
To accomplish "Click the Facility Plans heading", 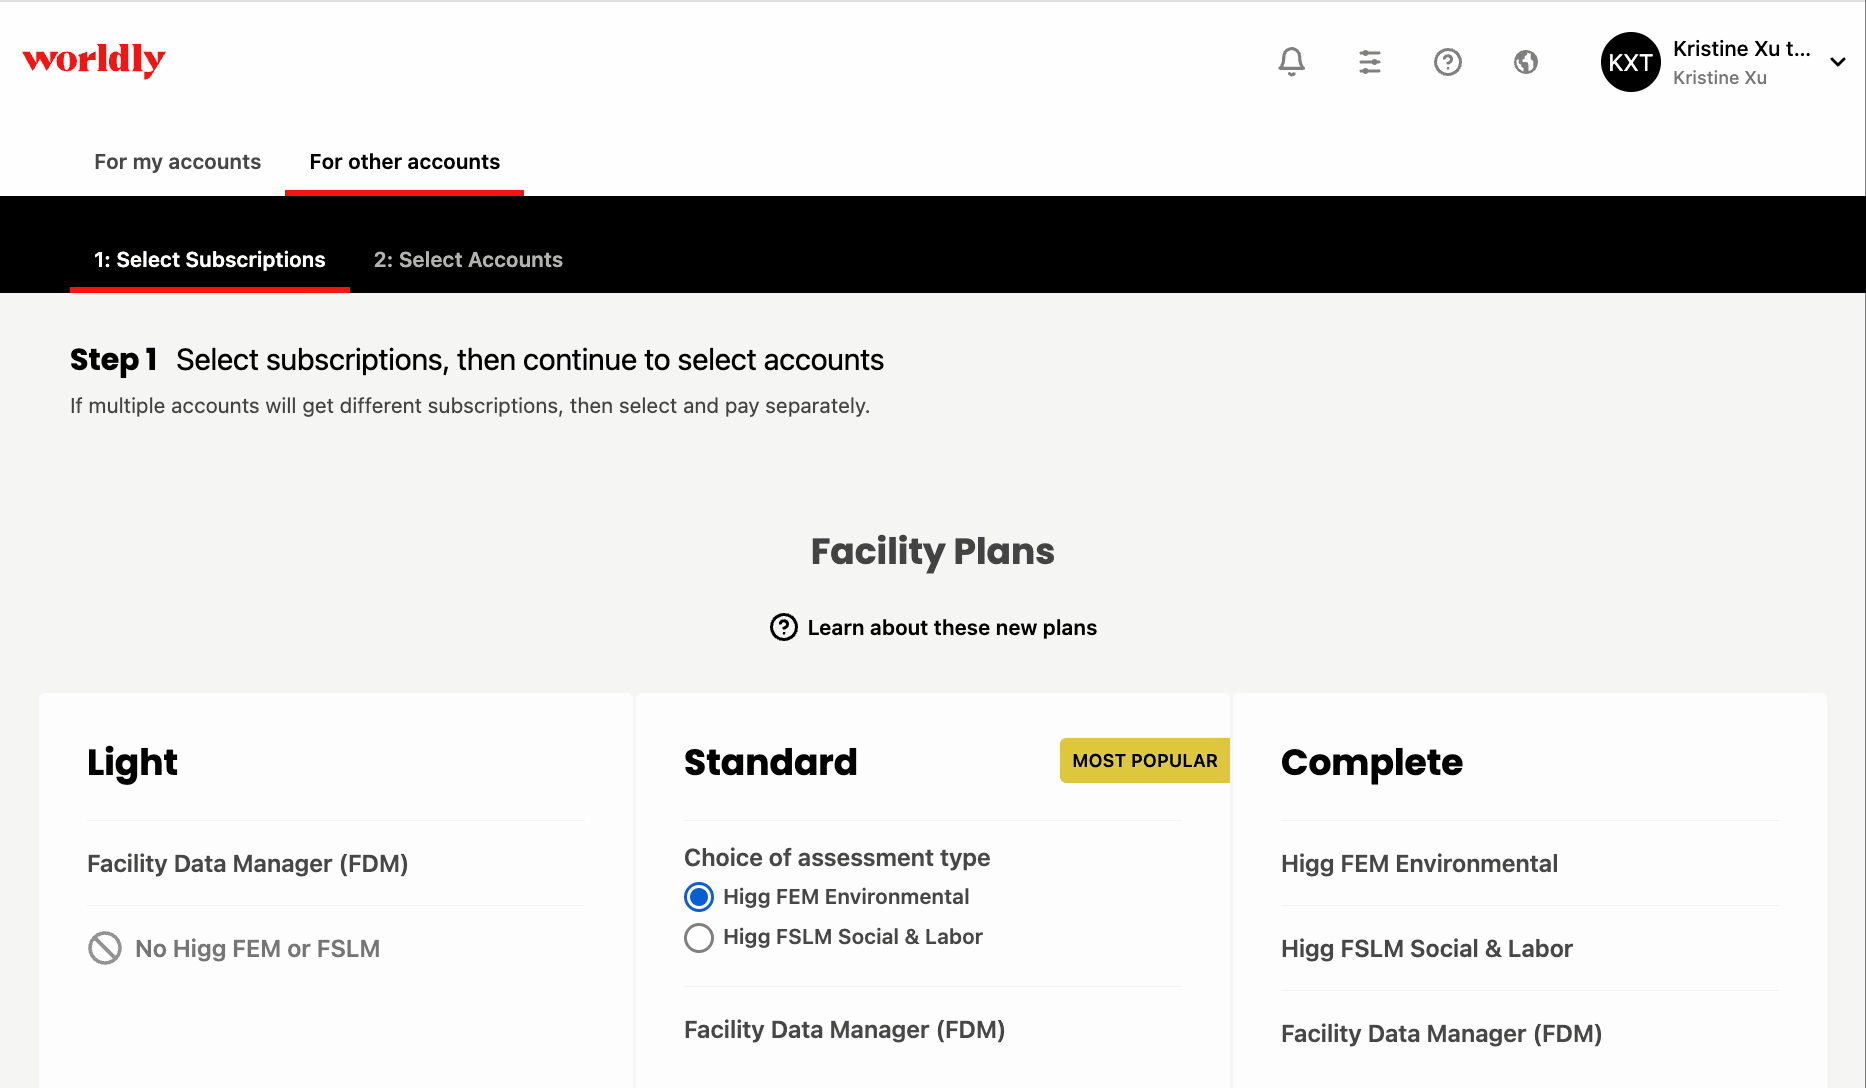I will click(x=933, y=552).
